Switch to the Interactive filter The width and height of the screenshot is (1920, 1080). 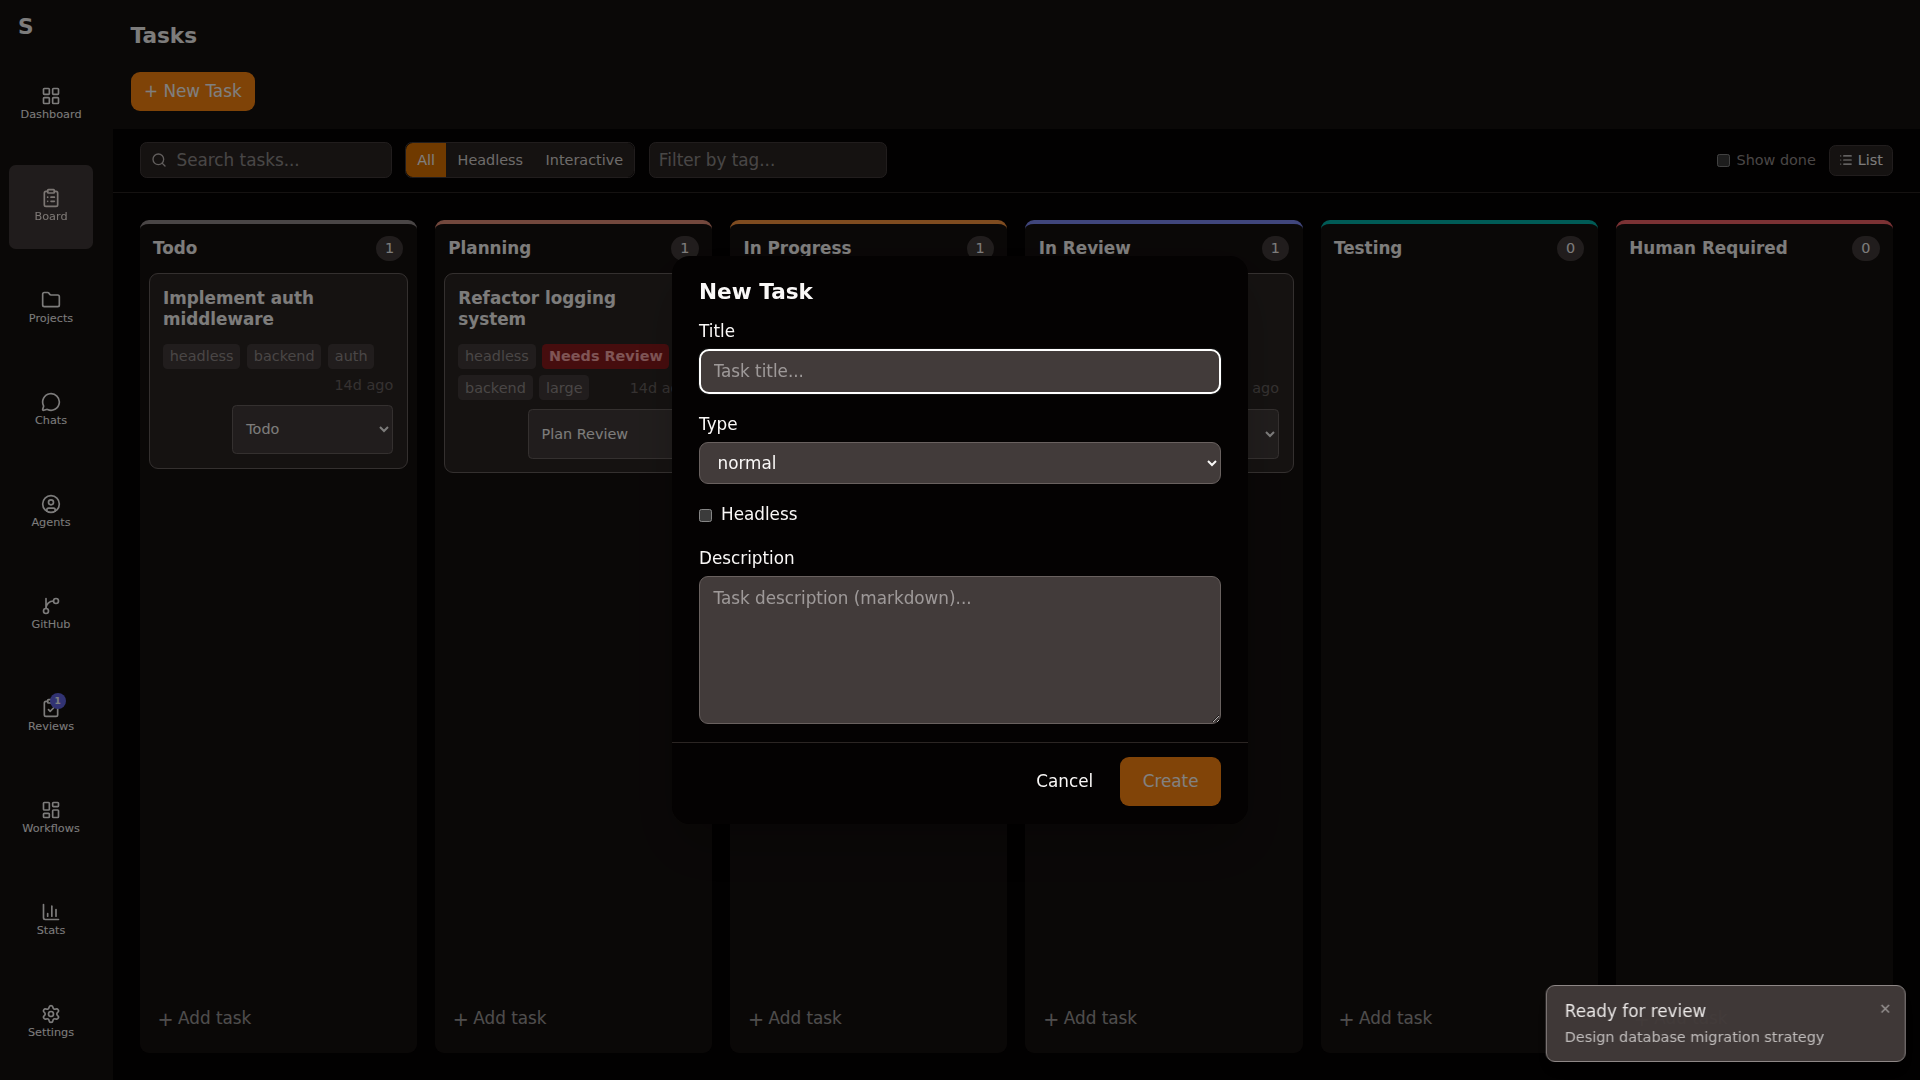(583, 159)
